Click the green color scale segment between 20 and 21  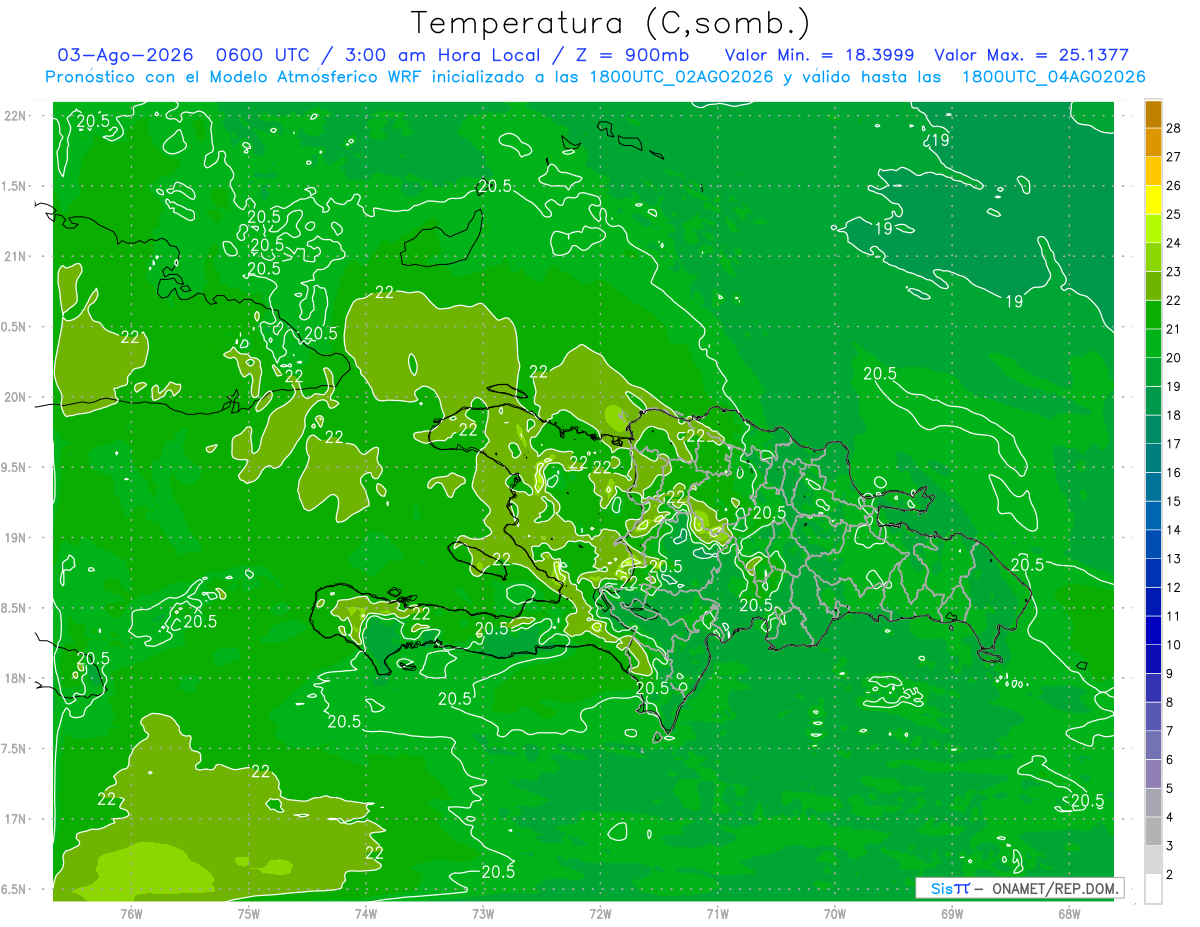[x=1153, y=343]
